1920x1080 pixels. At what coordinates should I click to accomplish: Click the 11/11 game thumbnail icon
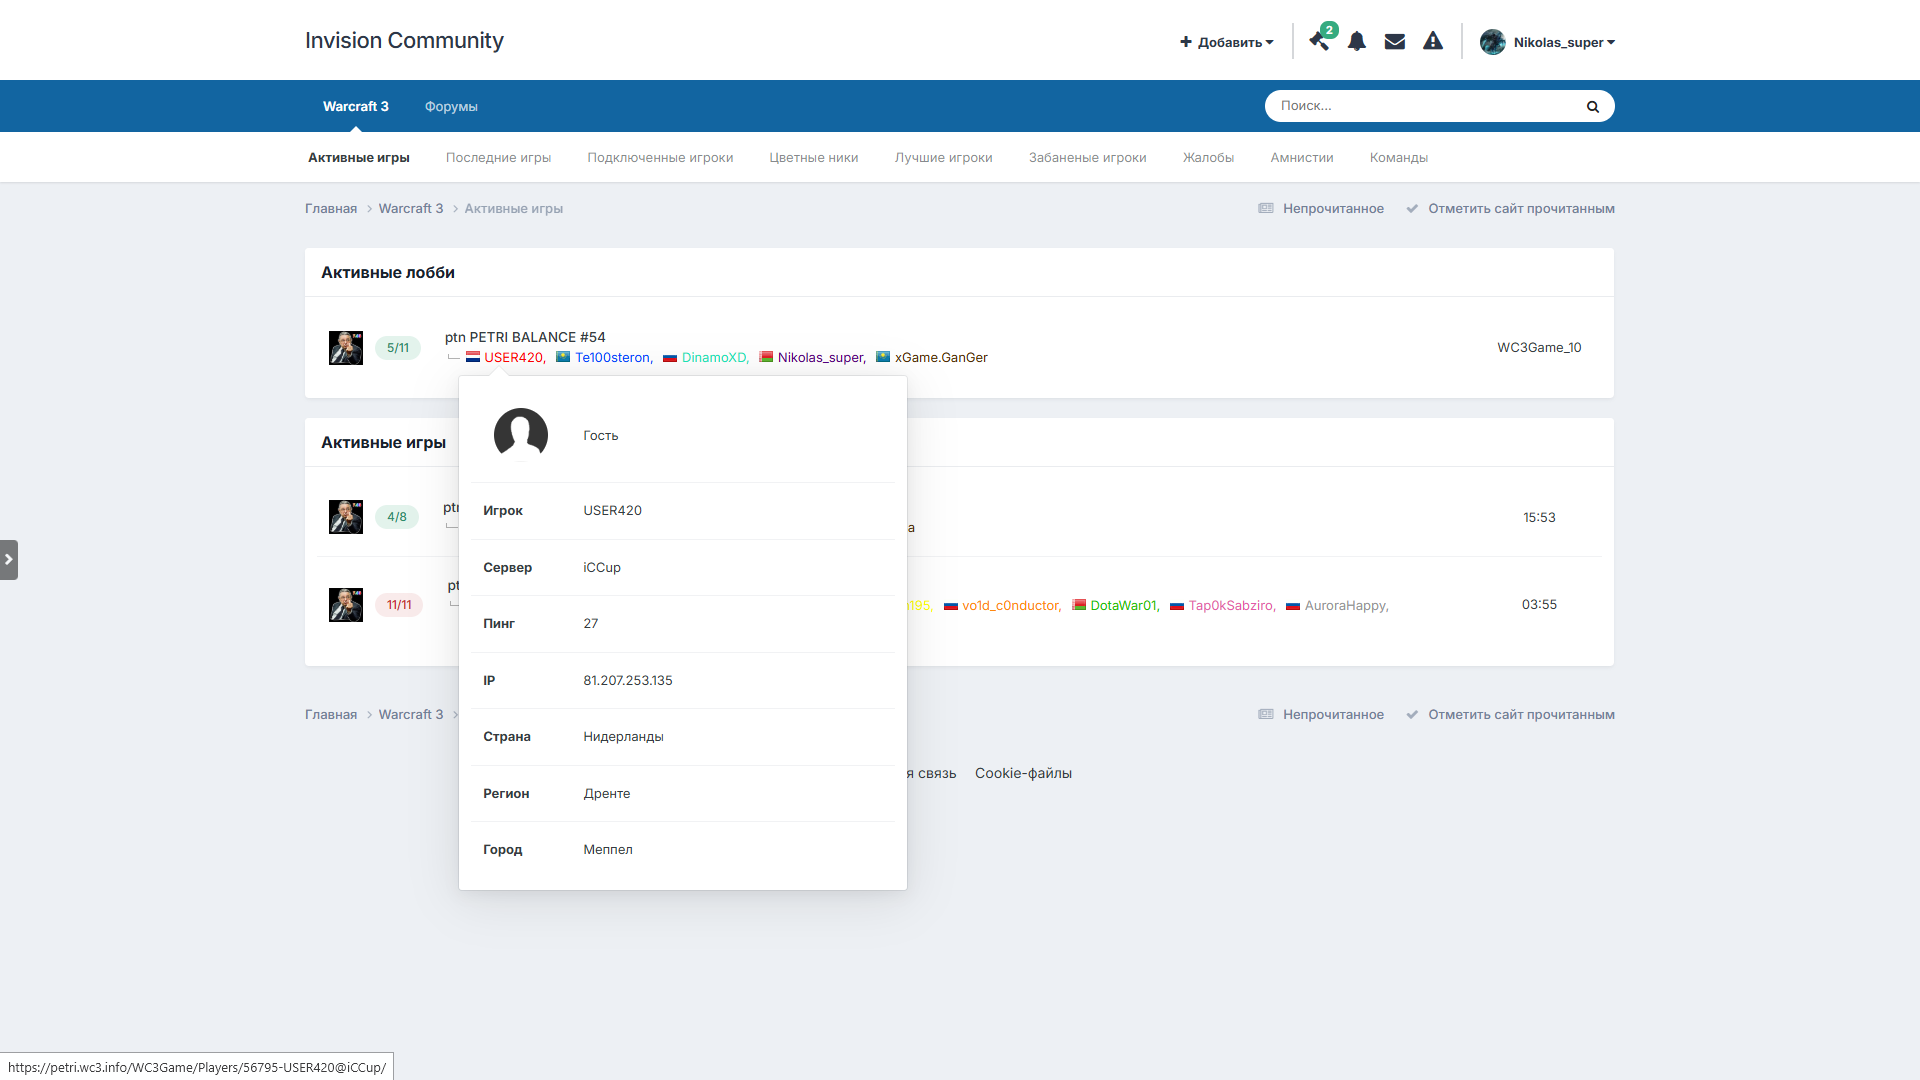(346, 605)
